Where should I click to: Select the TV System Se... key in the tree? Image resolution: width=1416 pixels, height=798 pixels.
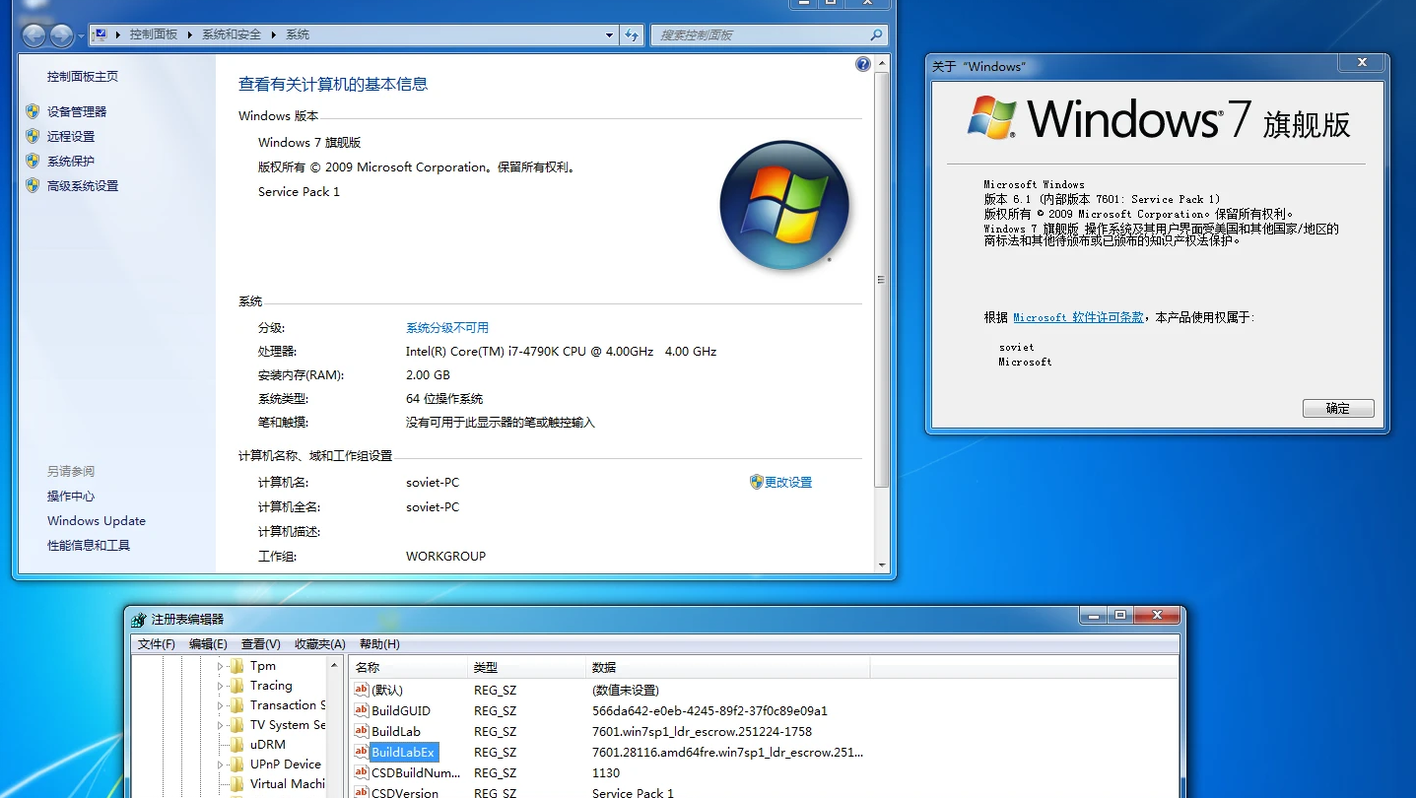pos(288,725)
